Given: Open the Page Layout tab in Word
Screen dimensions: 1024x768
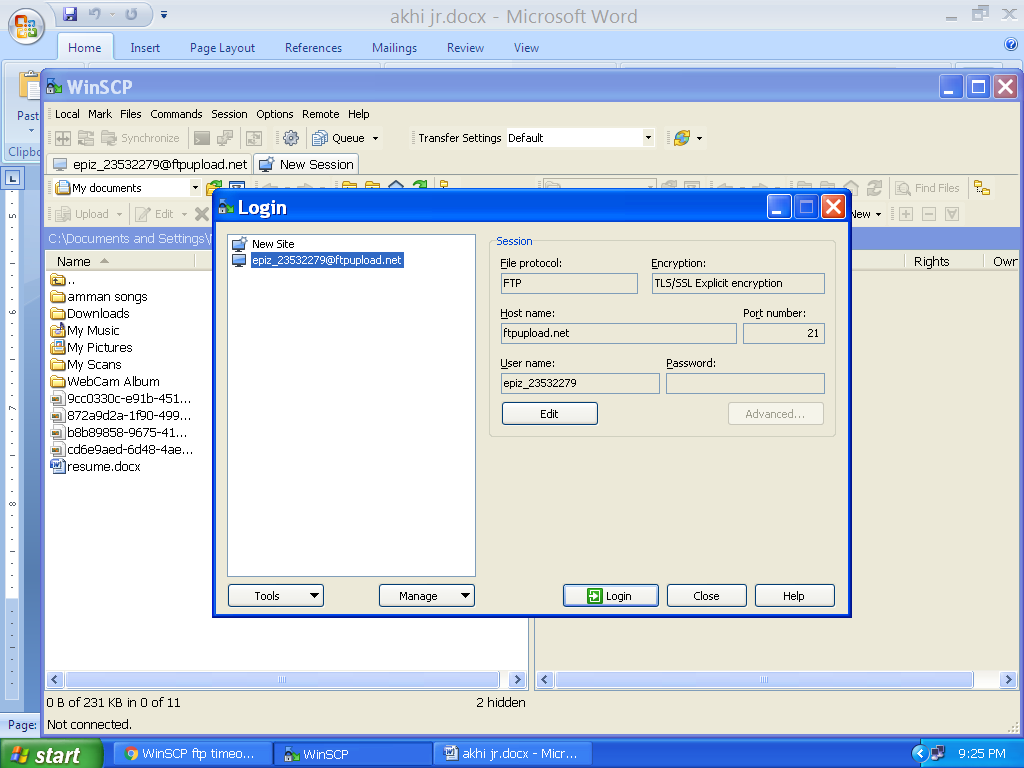Looking at the screenshot, I should coord(222,48).
